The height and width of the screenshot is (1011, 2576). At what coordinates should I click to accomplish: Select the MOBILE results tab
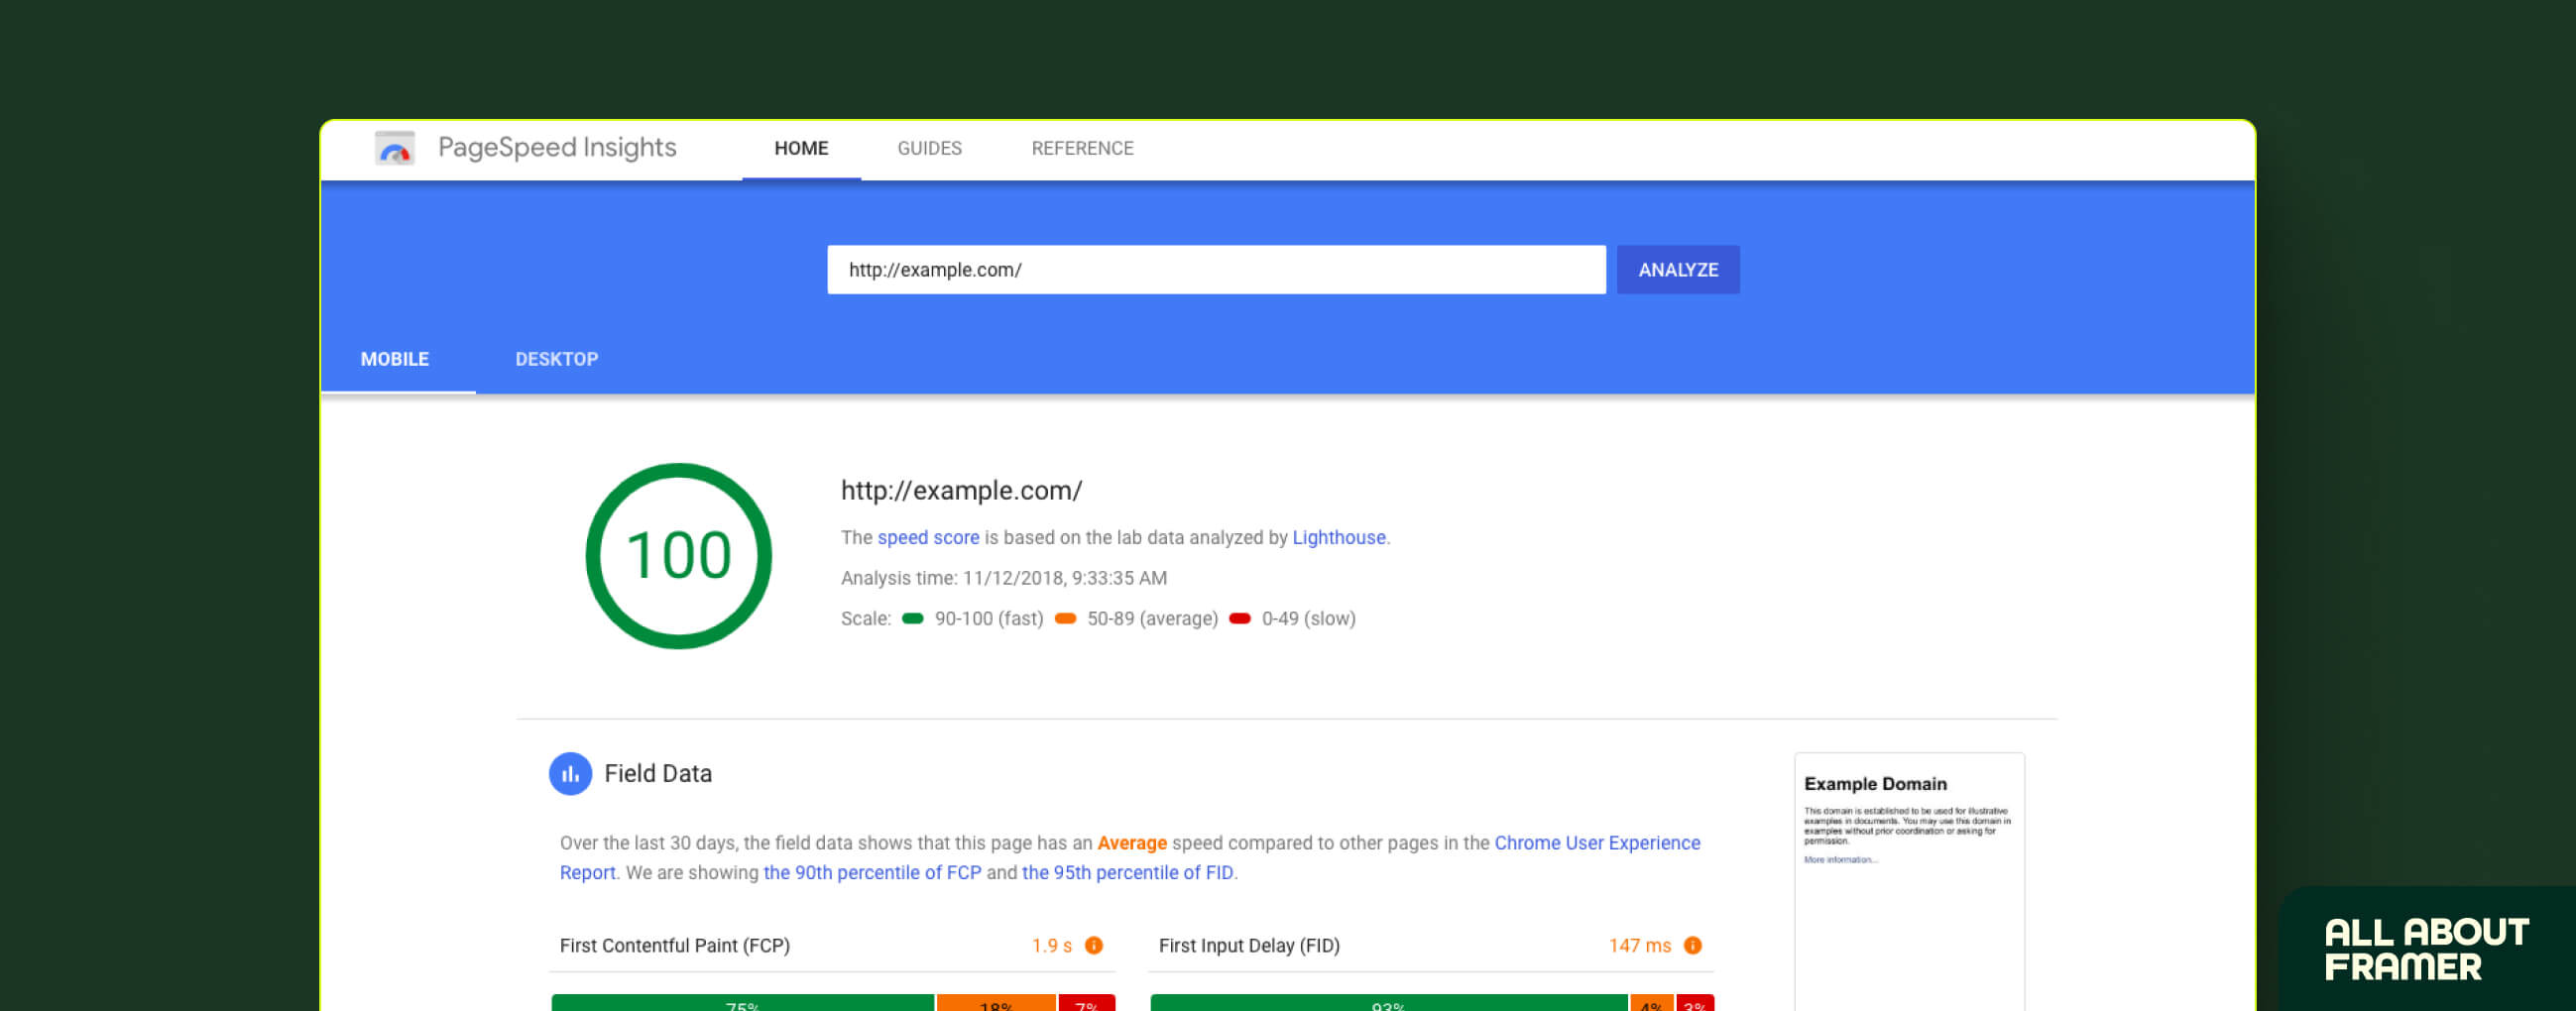pyautogui.click(x=395, y=359)
